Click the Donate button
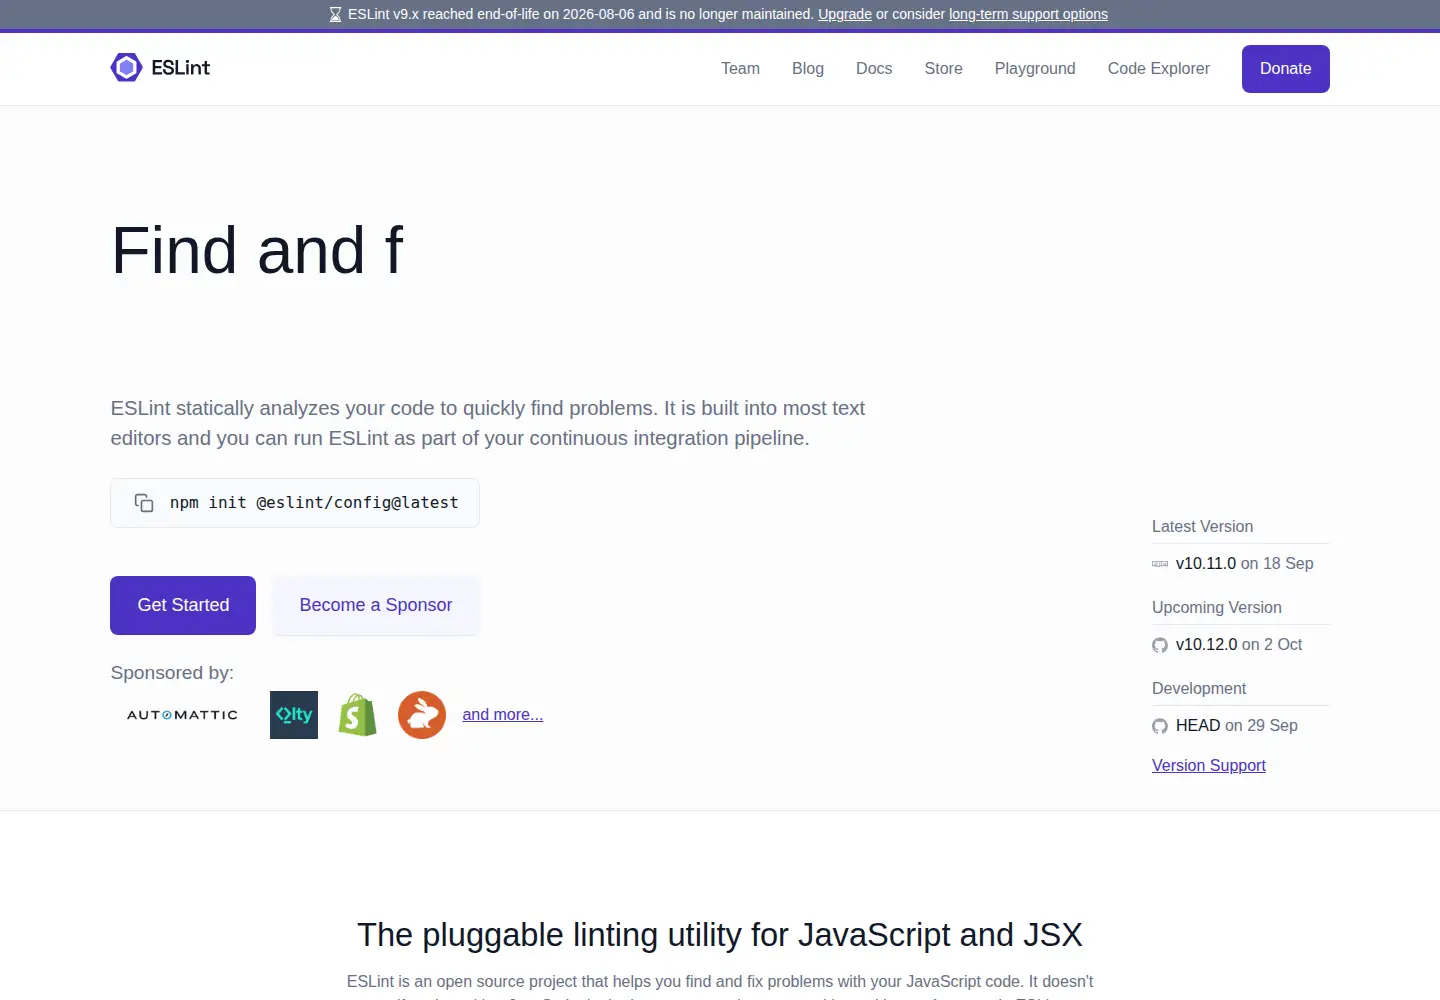This screenshot has height=1000, width=1440. coord(1286,69)
